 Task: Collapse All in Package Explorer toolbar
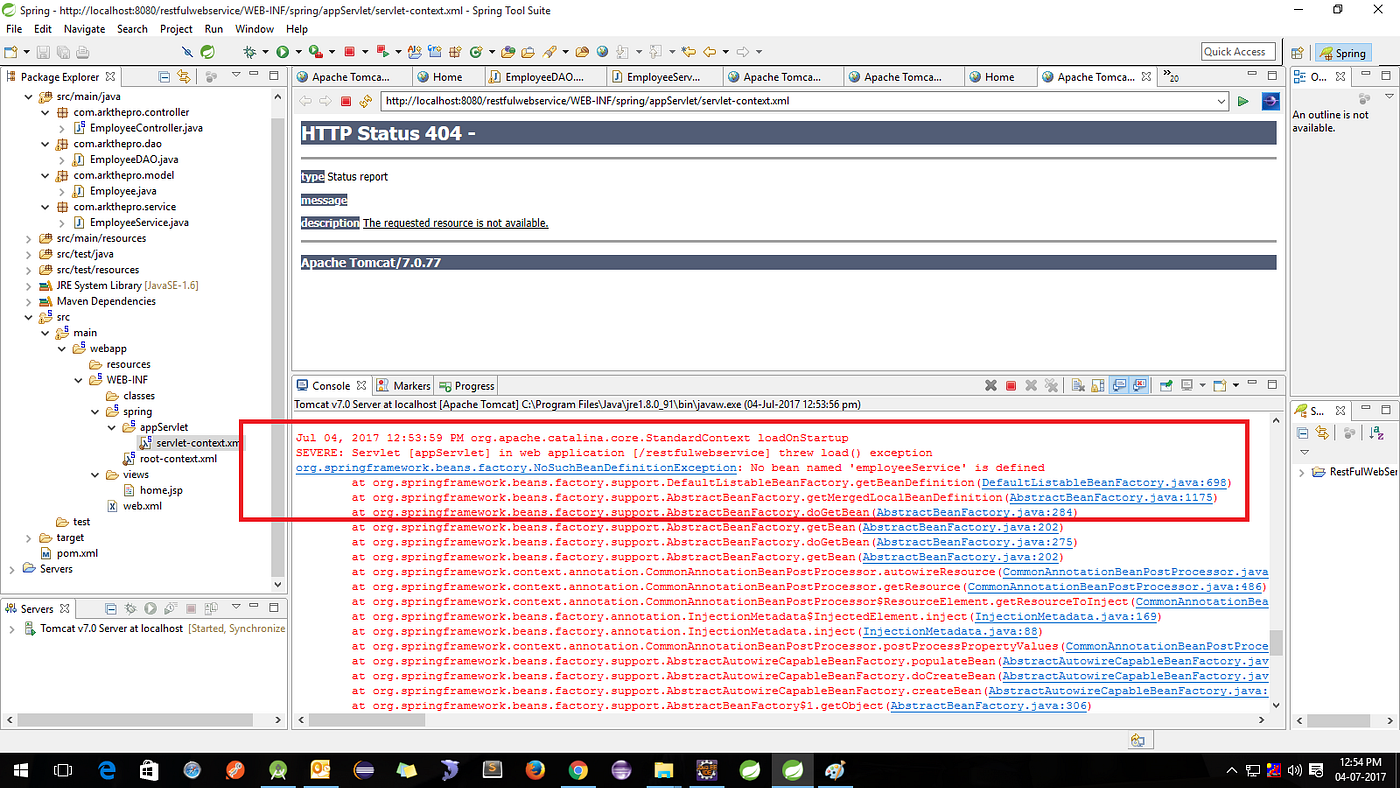tap(166, 76)
